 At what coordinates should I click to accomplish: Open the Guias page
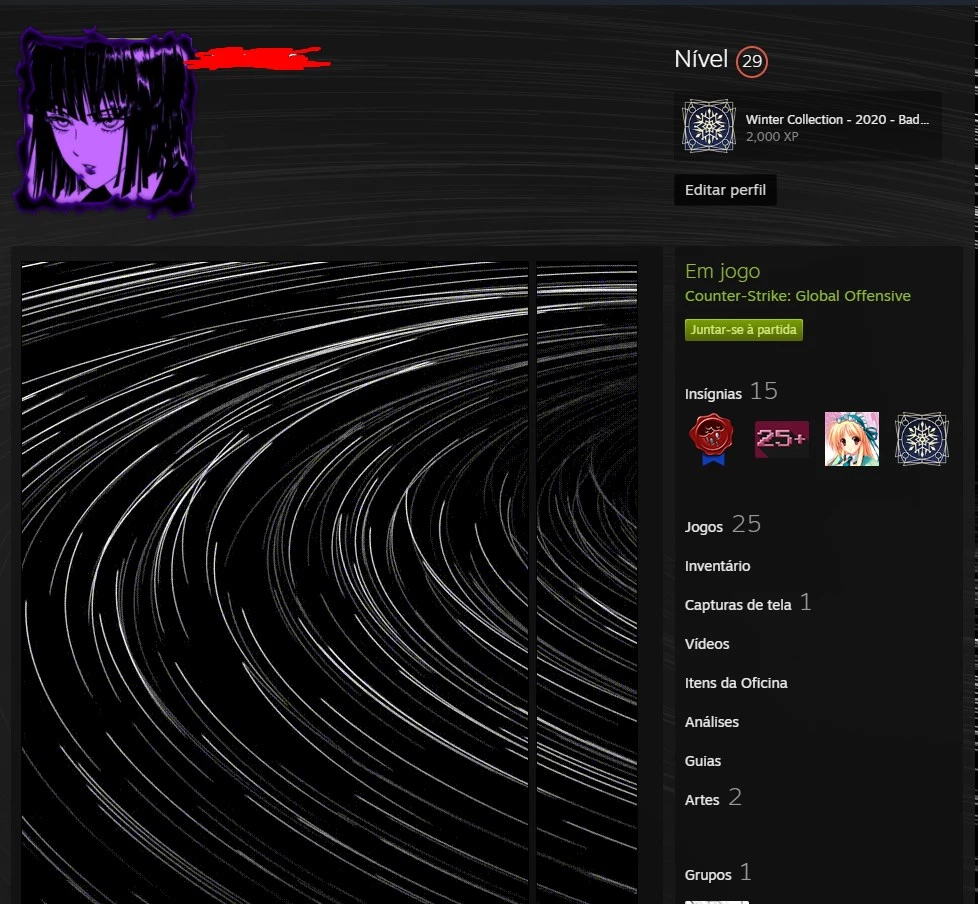coord(703,761)
